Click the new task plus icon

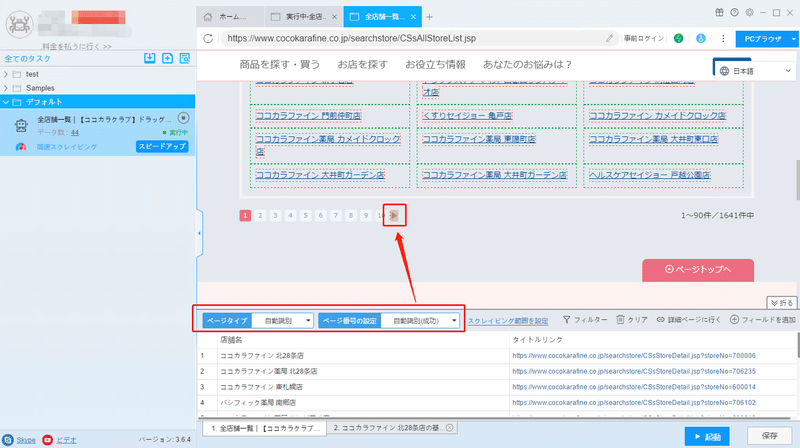pyautogui.click(x=167, y=58)
